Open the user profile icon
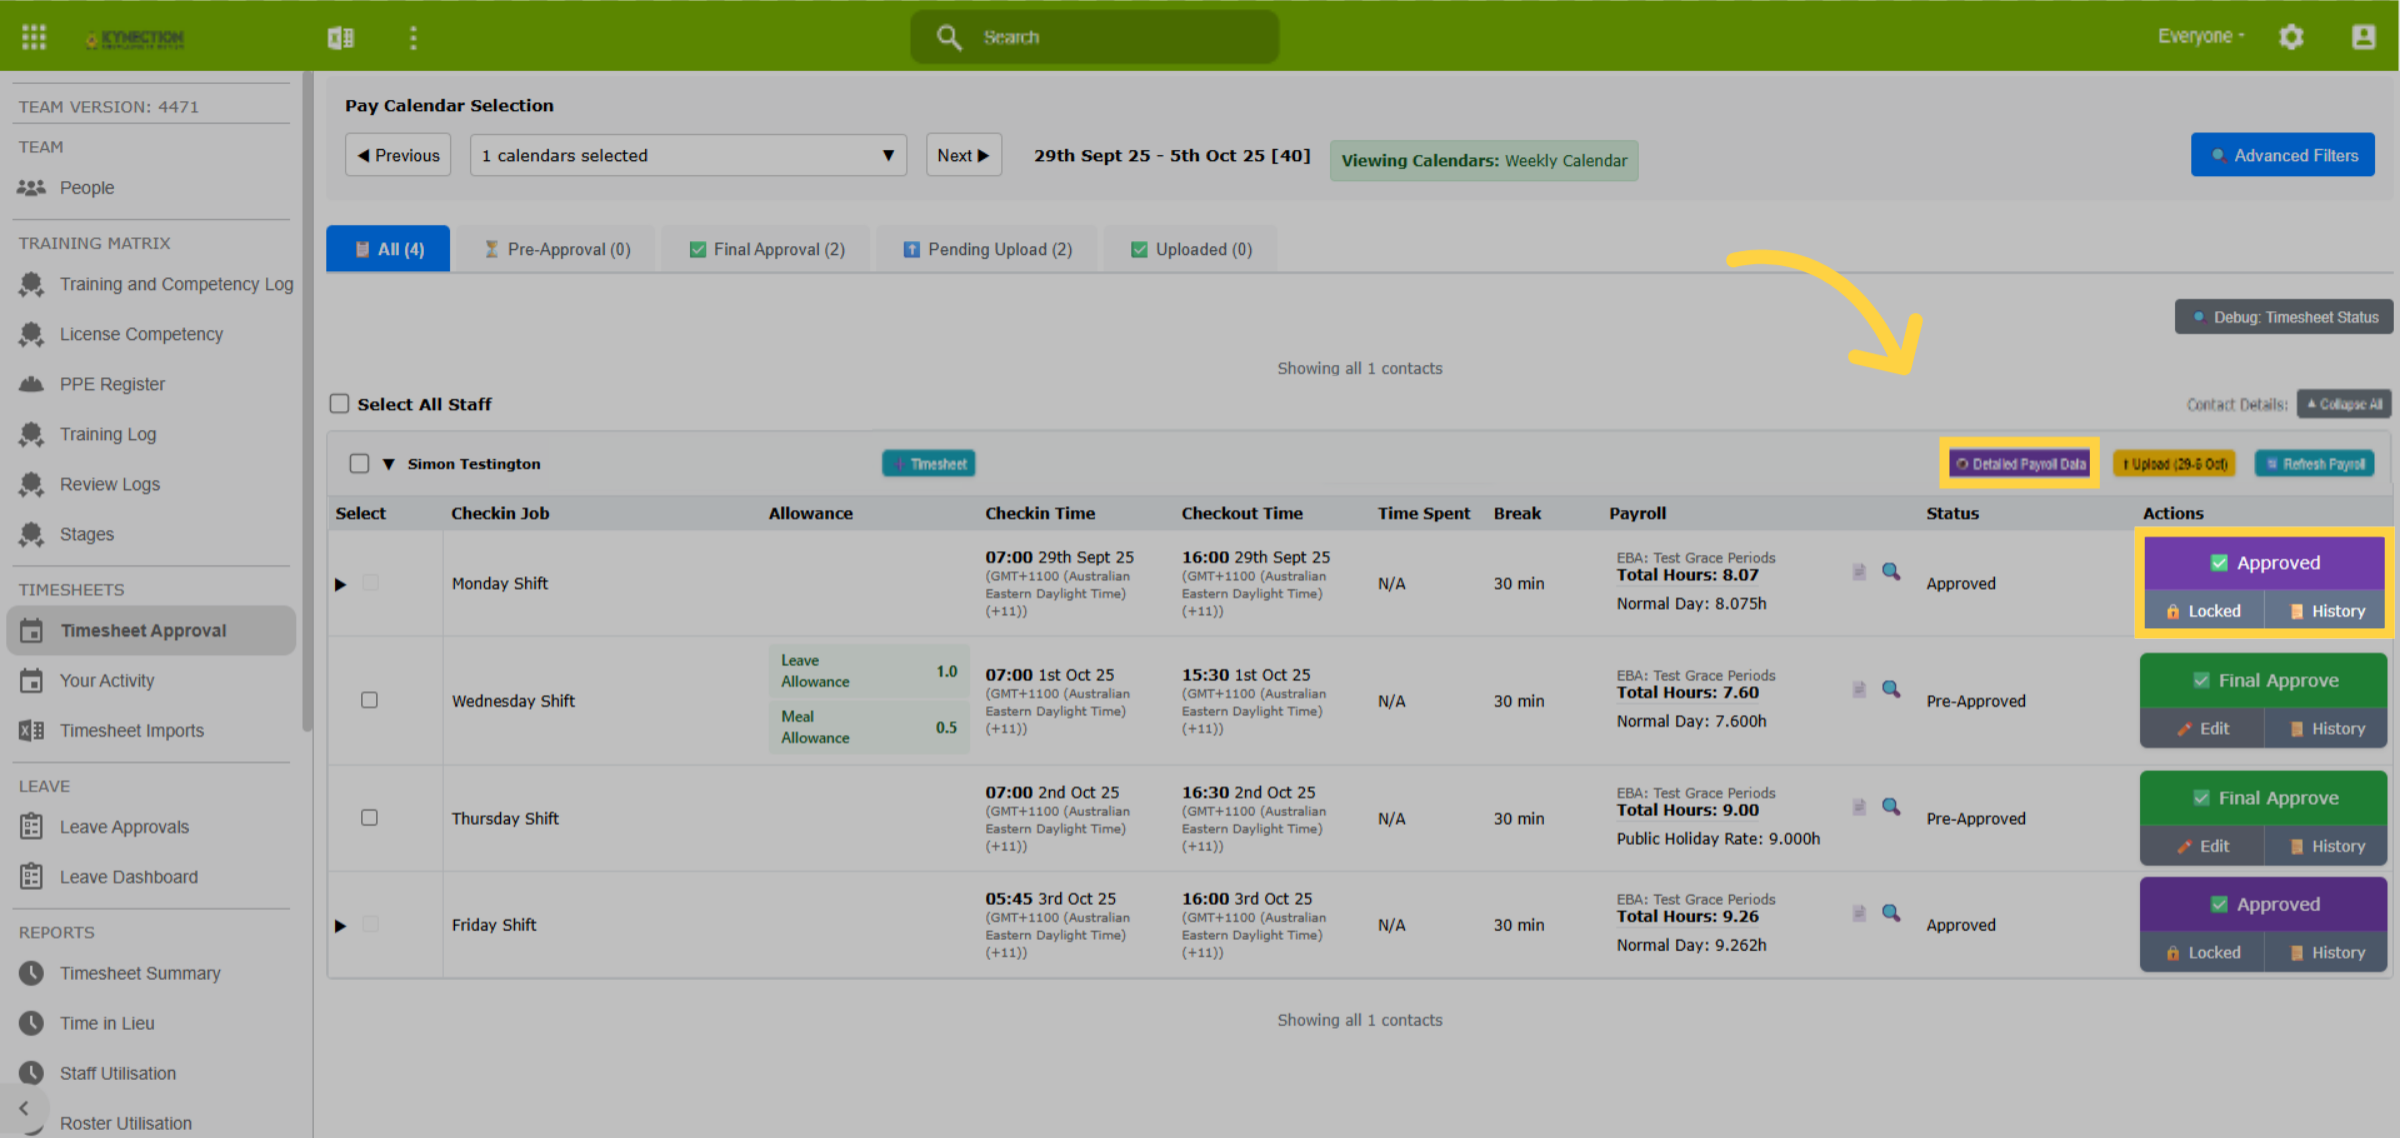2400x1138 pixels. point(2364,37)
